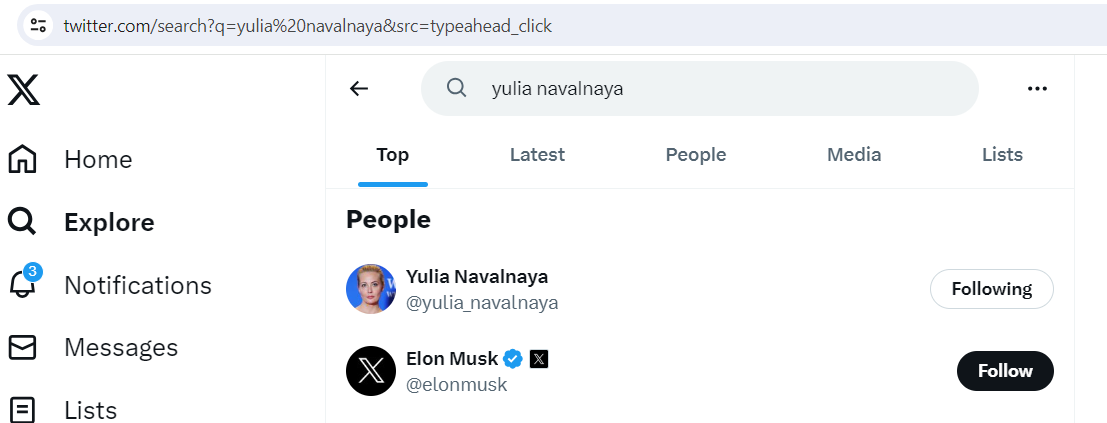Image resolution: width=1107 pixels, height=423 pixels.
Task: Open Elon Musk's profile name link
Action: point(451,358)
